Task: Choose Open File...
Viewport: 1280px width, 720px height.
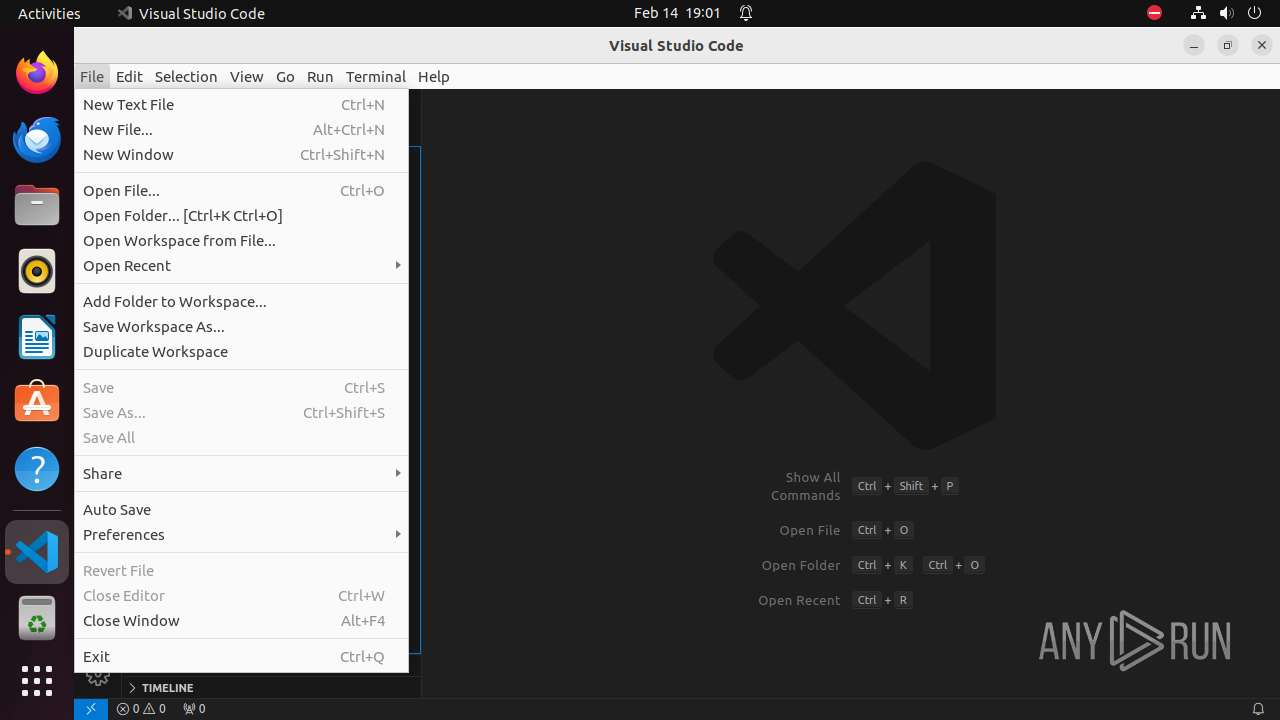Action: (241, 191)
